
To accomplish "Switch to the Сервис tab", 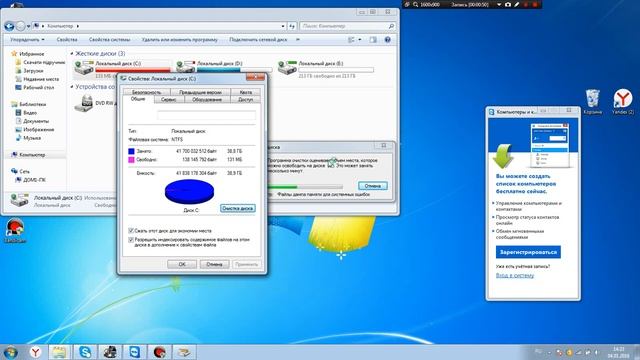I will [169, 99].
